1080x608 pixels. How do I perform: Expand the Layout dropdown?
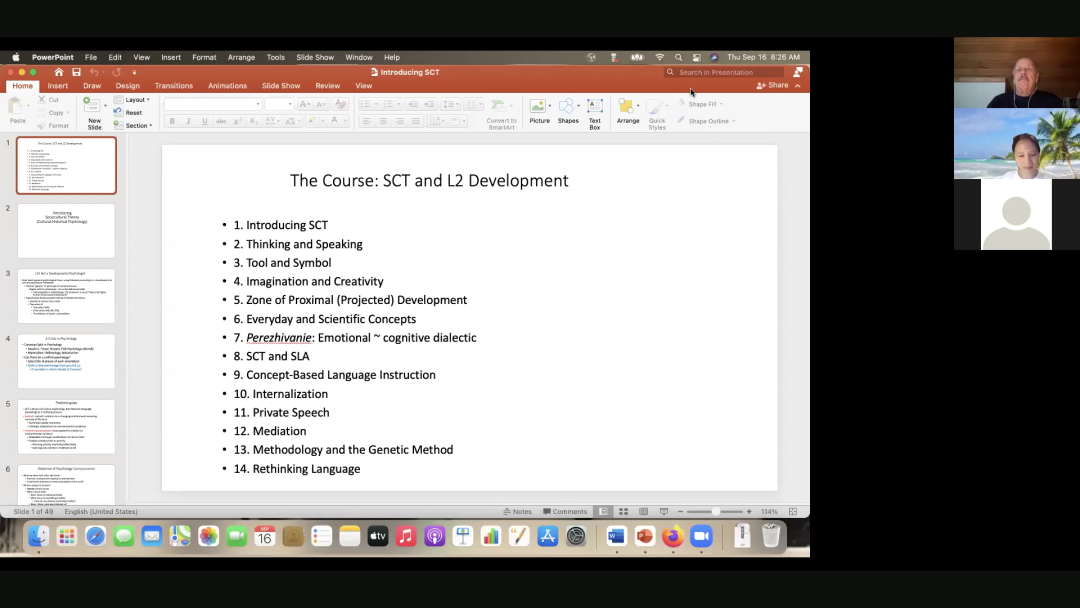(136, 100)
